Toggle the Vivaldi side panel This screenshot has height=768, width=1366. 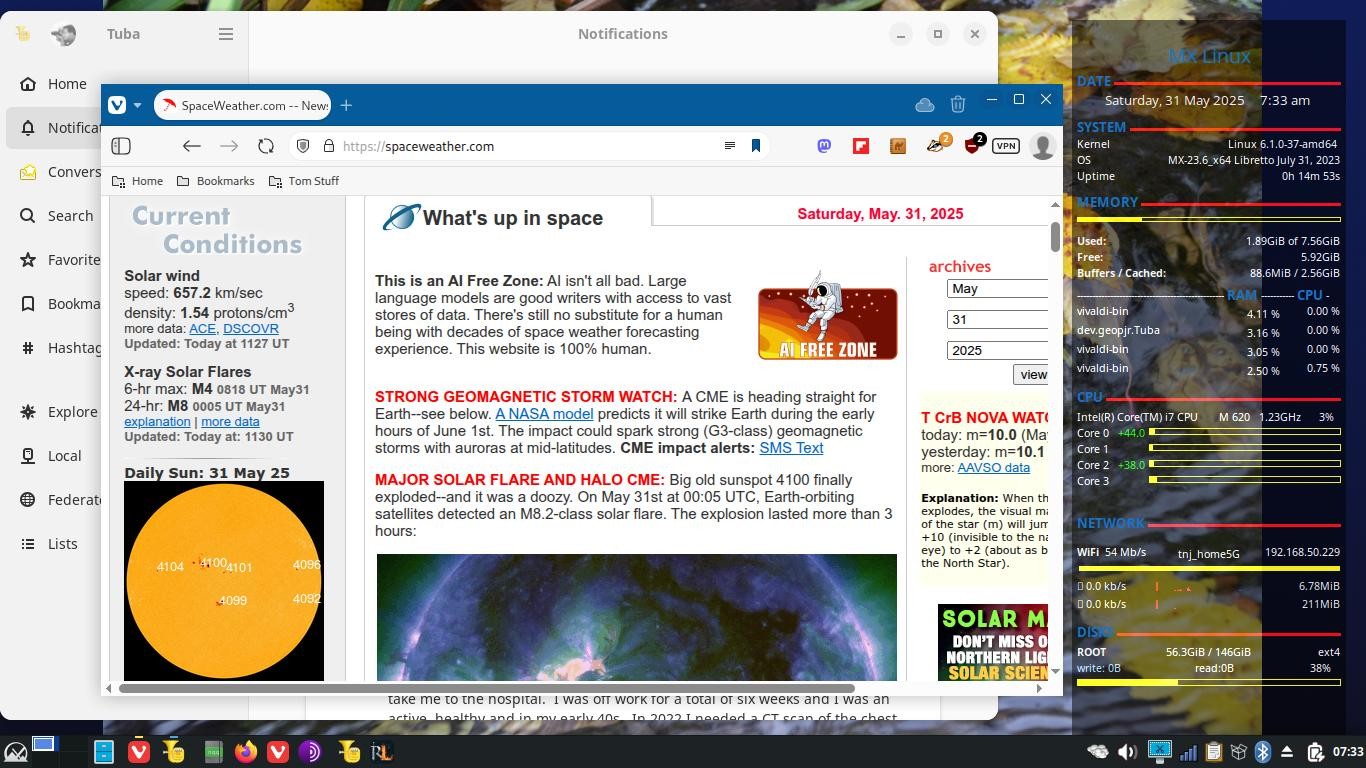pos(121,146)
